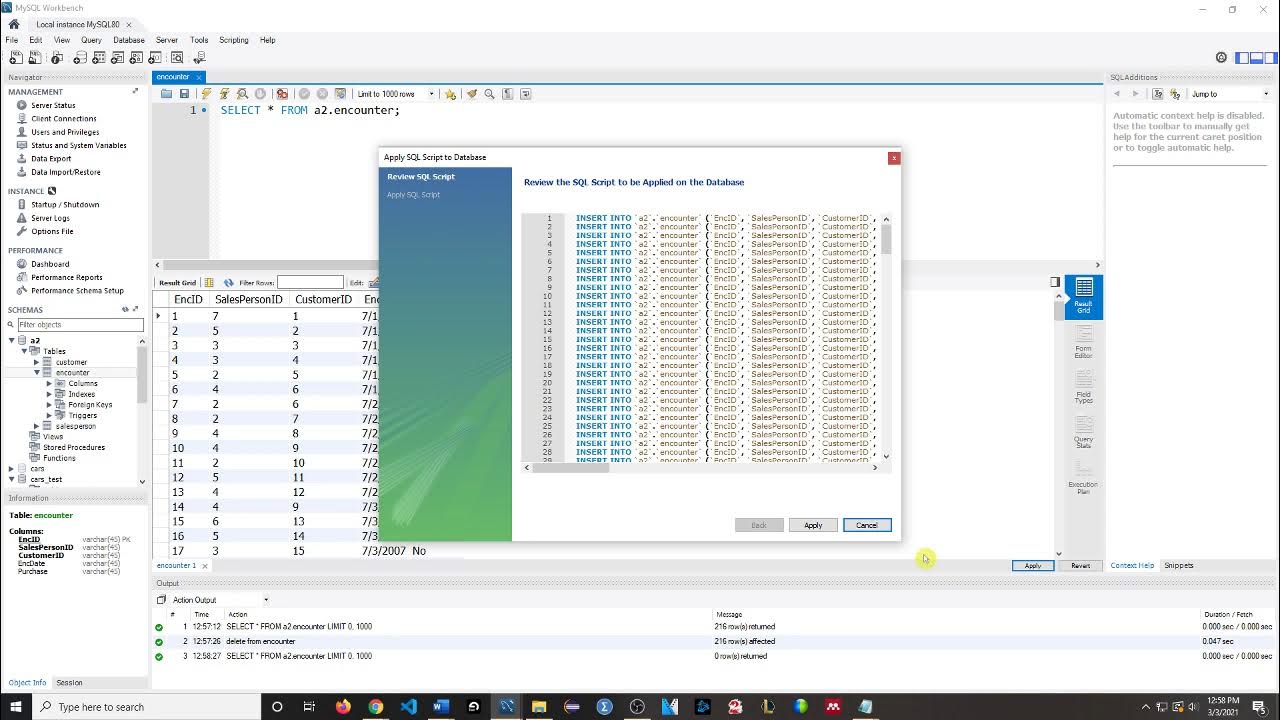Execute query with the lightning bolt icon
This screenshot has height=720, width=1280.
coord(207,94)
